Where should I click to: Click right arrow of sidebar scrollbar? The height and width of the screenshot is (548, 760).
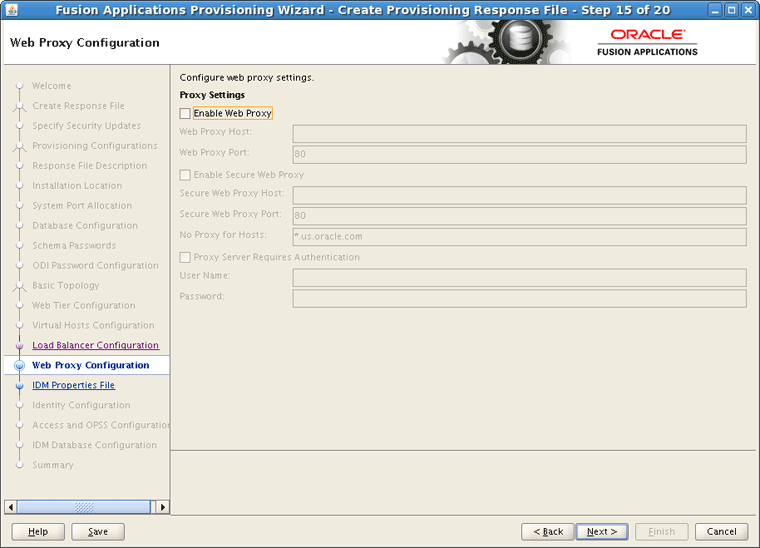tap(163, 507)
